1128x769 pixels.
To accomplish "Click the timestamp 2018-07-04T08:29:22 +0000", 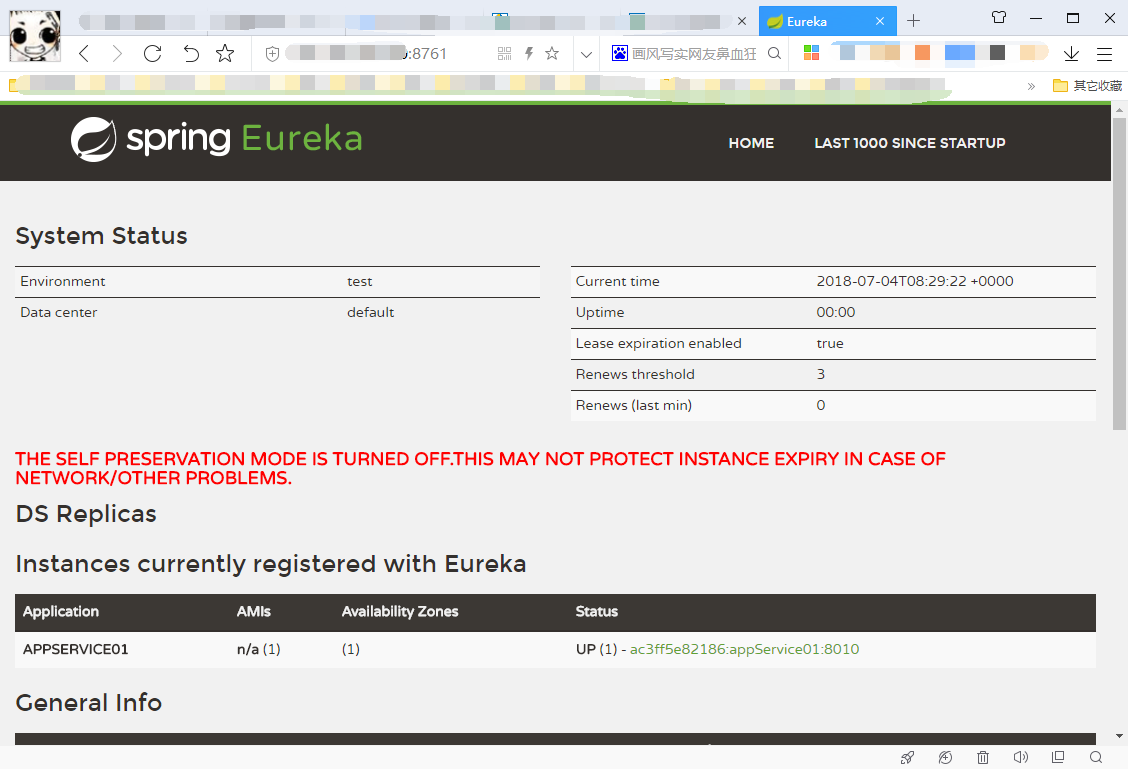I will [915, 281].
